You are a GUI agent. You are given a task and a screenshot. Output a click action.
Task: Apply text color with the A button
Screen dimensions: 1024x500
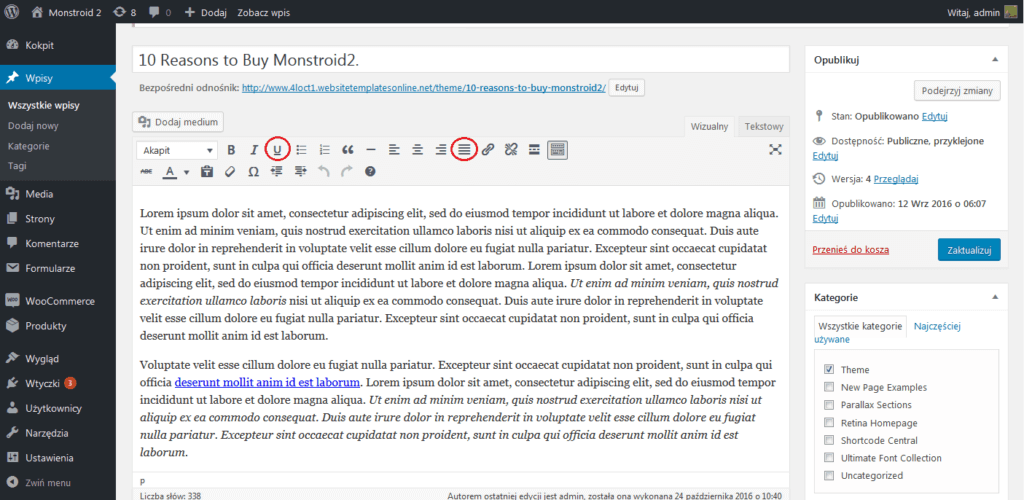[170, 172]
